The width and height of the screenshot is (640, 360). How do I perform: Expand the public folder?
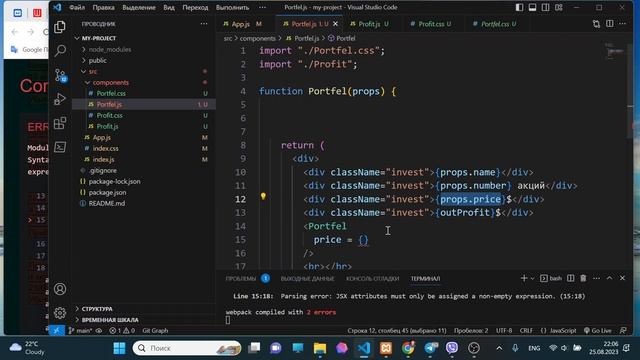[x=98, y=60]
